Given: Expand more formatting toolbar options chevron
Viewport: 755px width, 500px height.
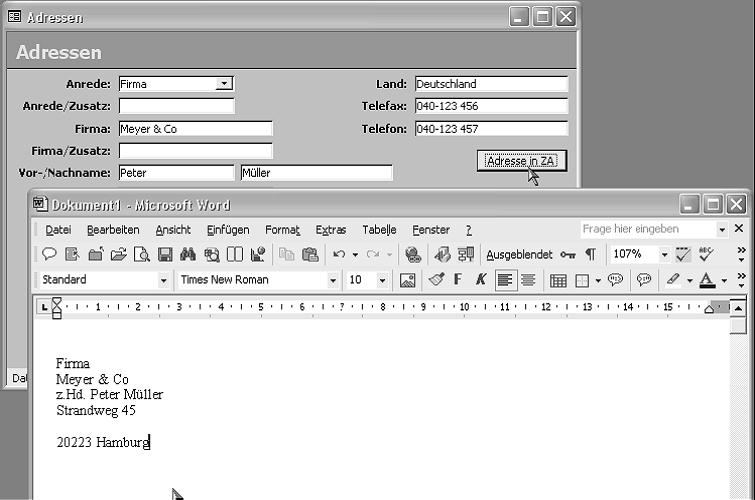Looking at the screenshot, I should pyautogui.click(x=742, y=280).
